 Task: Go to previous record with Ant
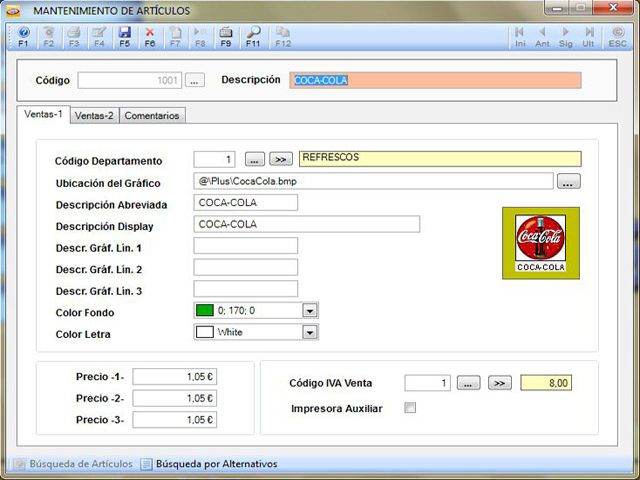point(542,37)
